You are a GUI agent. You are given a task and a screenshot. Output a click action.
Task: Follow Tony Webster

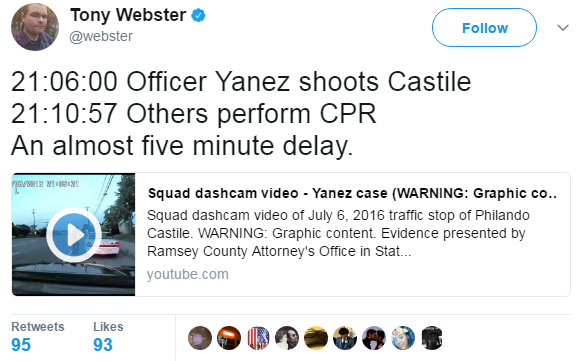484,28
